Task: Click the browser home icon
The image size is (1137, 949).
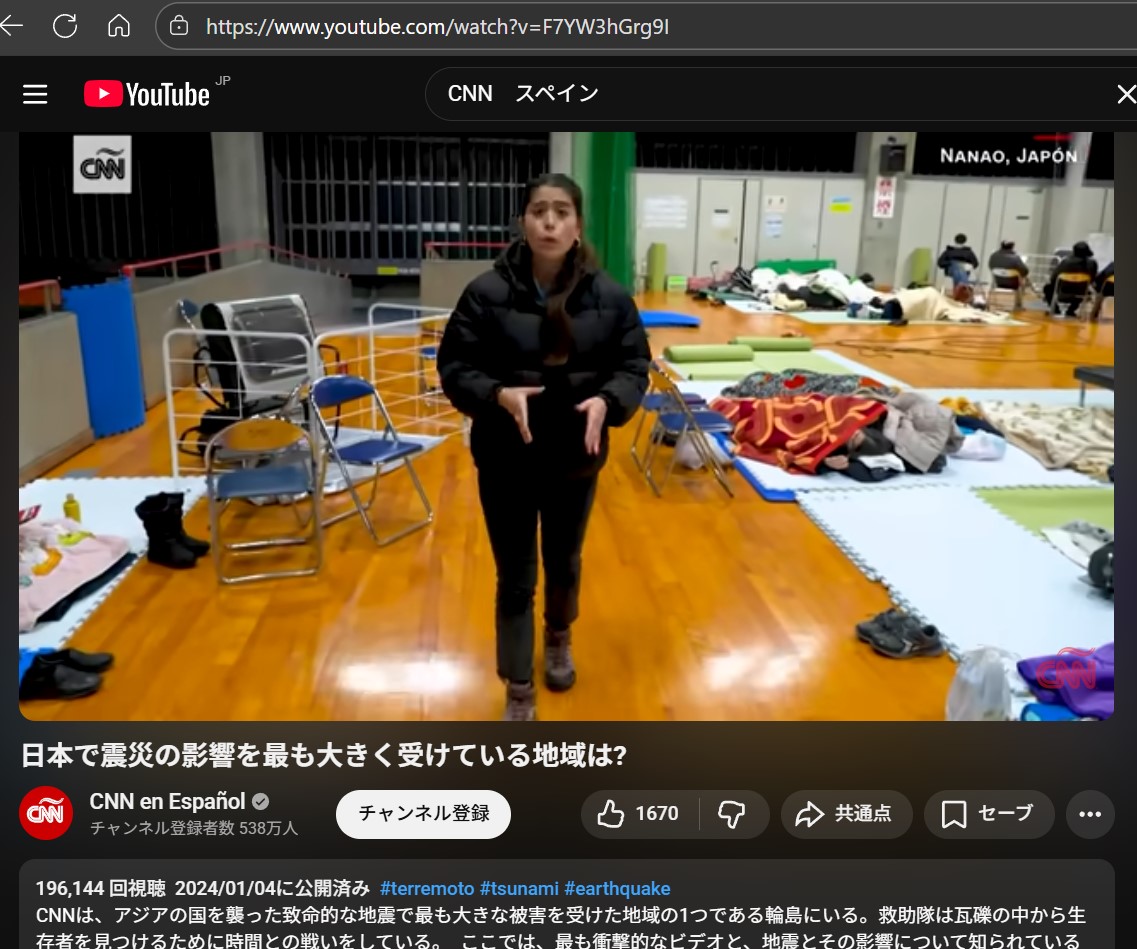Action: pyautogui.click(x=119, y=26)
